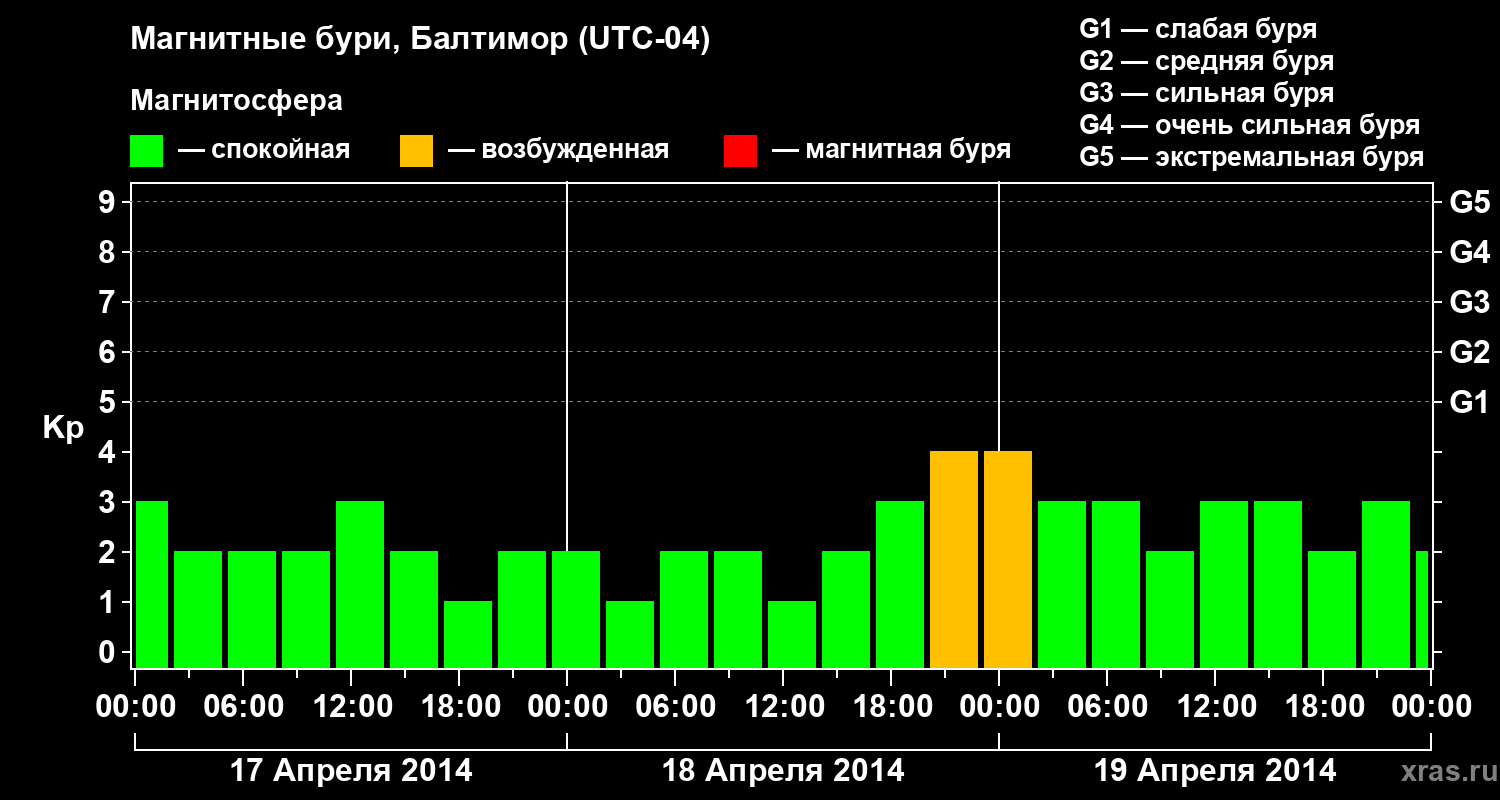Click the '— спокойная' legend label
This screenshot has width=1500, height=800.
(264, 150)
